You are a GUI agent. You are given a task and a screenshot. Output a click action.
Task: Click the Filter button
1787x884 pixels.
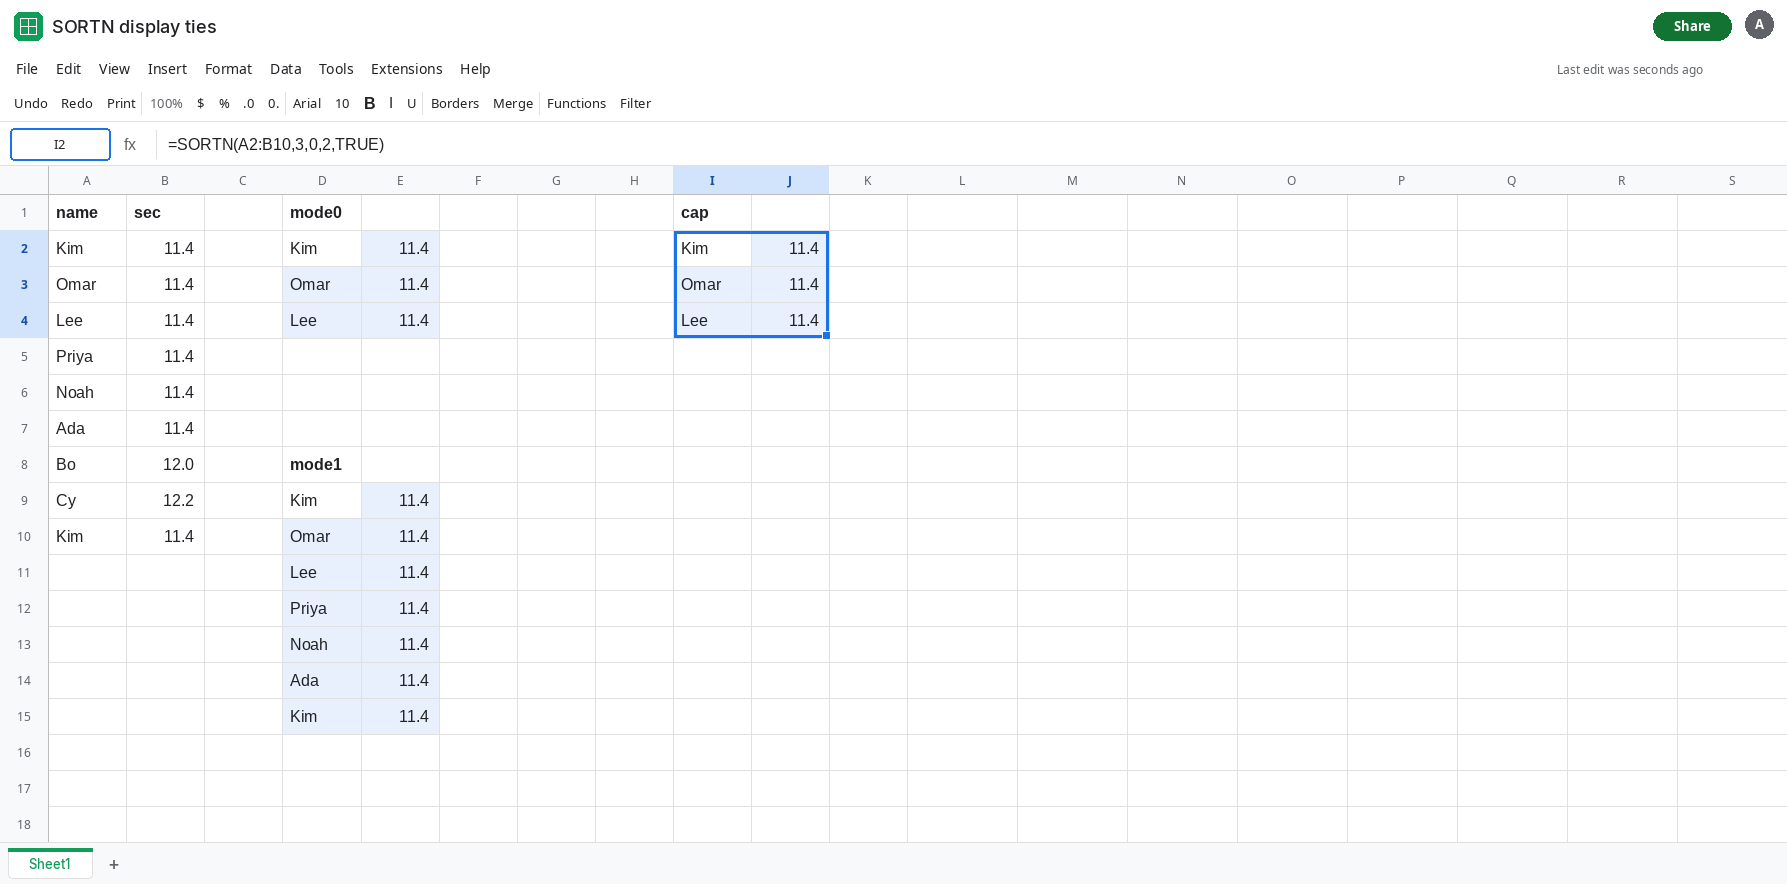coord(635,103)
